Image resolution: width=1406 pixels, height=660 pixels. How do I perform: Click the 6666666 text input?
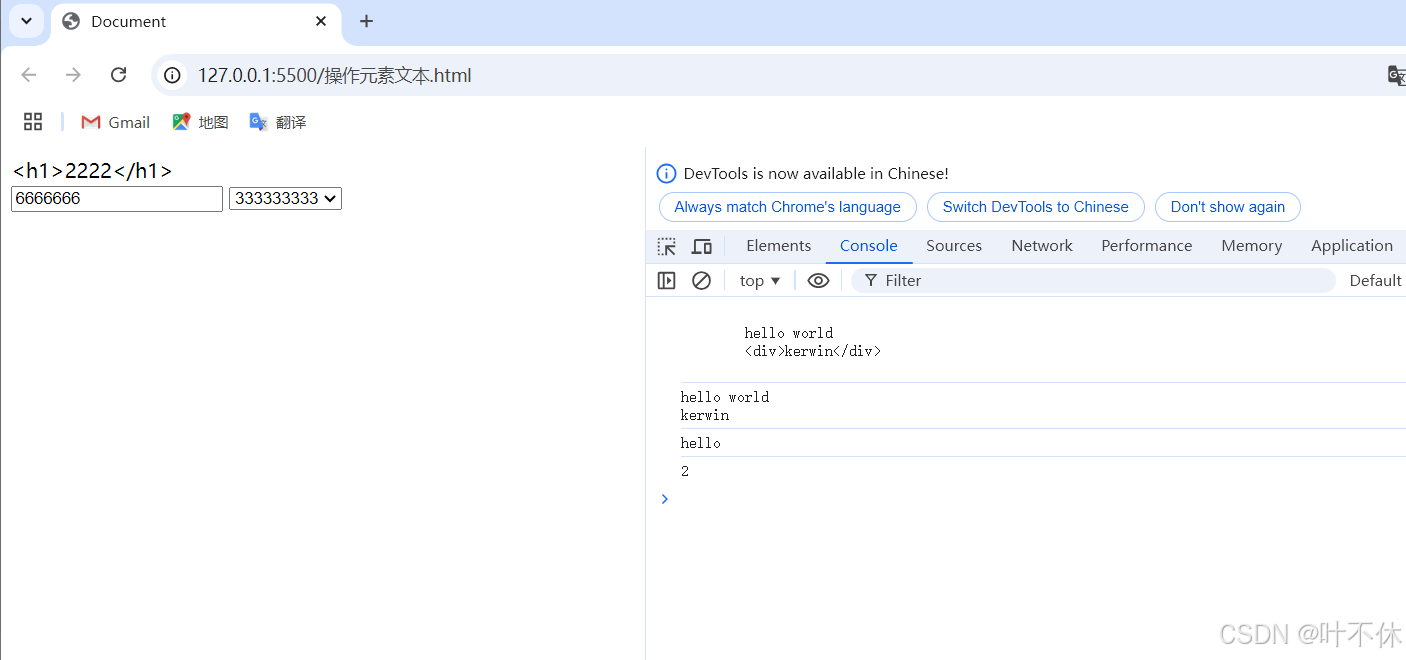[x=116, y=198]
